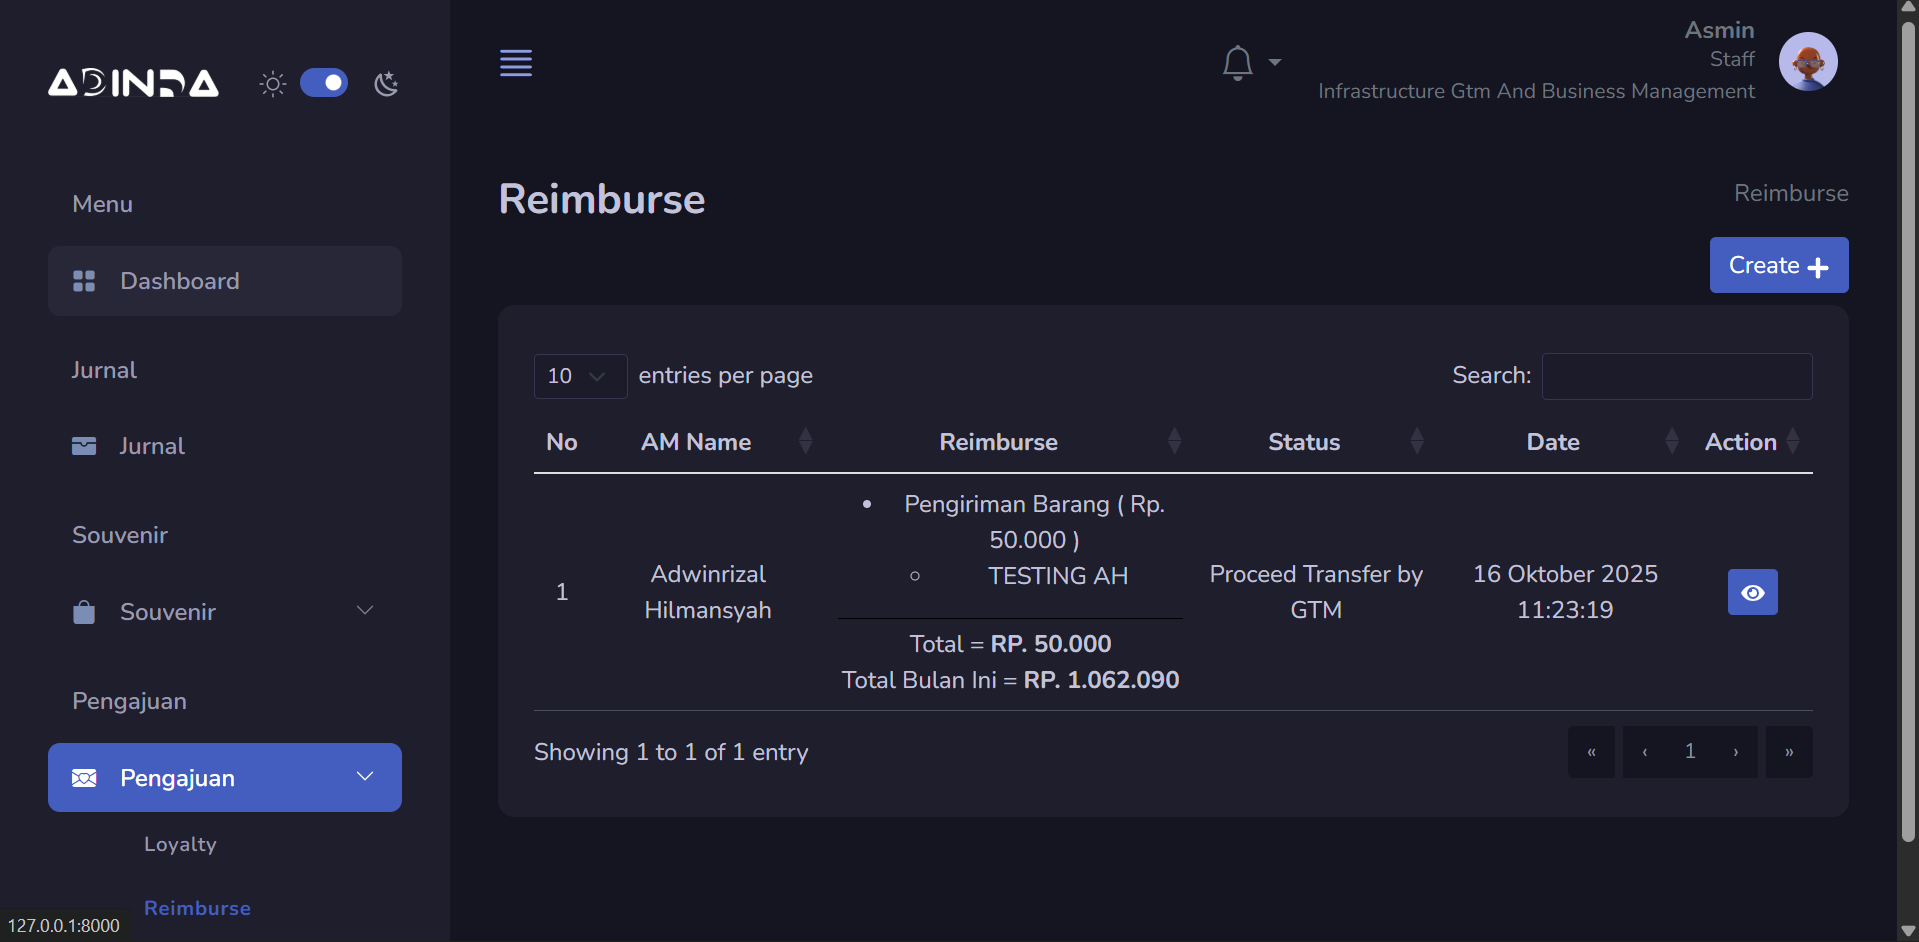Screen dimensions: 1919x942
Task: Click the Asmin user avatar
Action: click(1807, 62)
